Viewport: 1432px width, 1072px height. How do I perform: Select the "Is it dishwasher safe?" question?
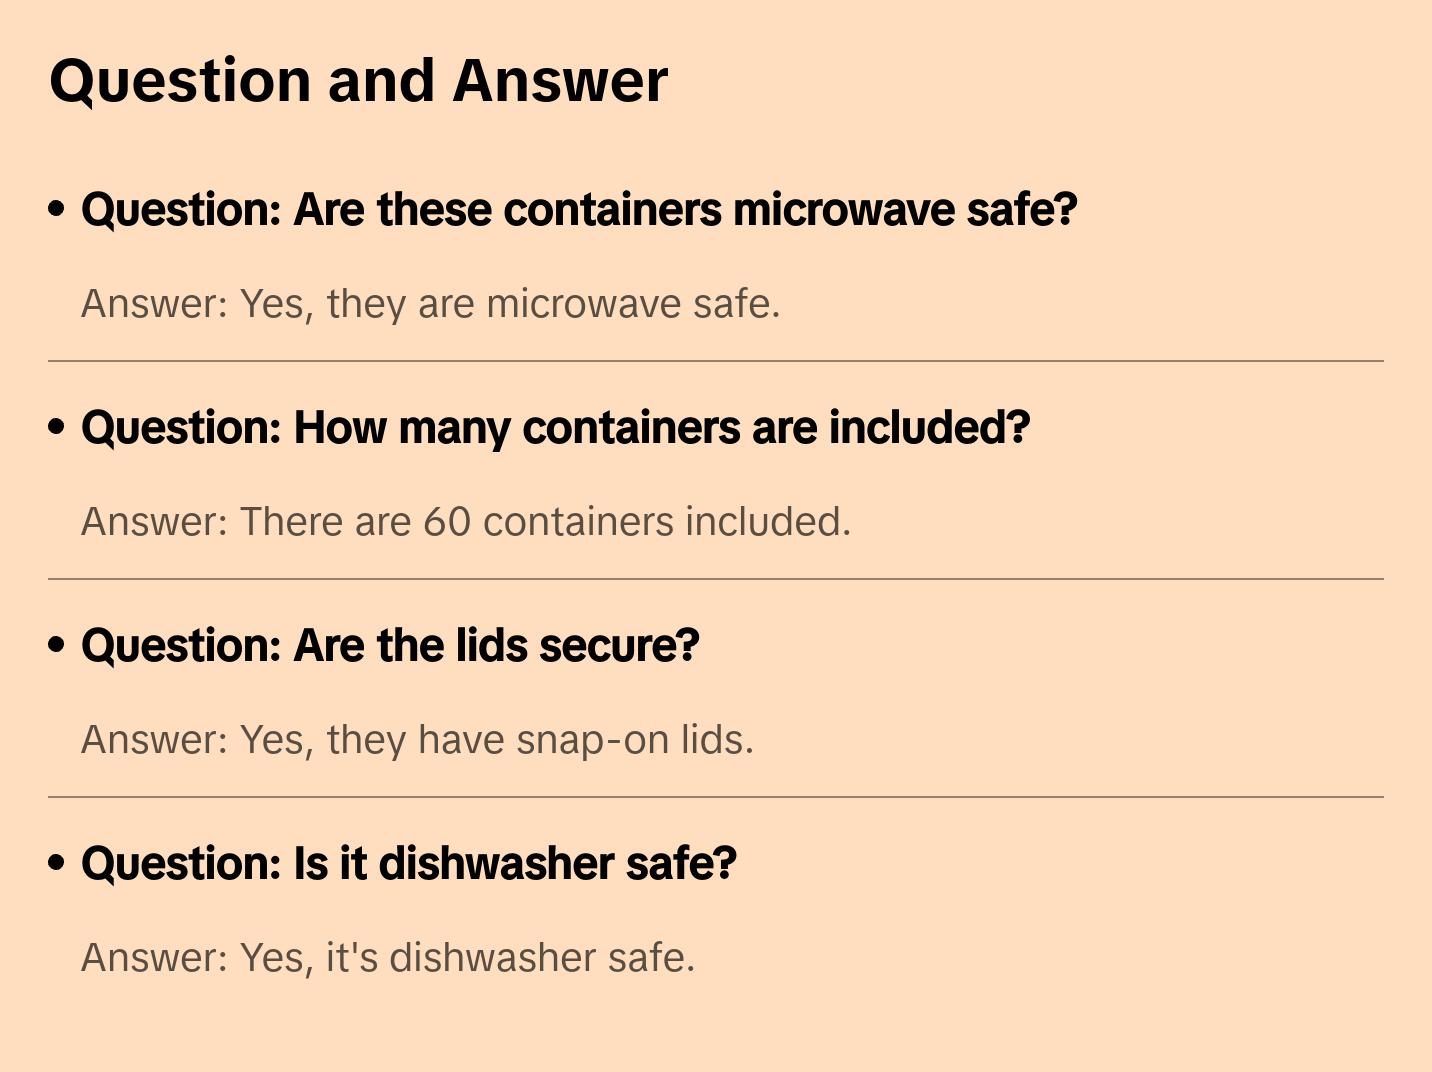(x=408, y=864)
